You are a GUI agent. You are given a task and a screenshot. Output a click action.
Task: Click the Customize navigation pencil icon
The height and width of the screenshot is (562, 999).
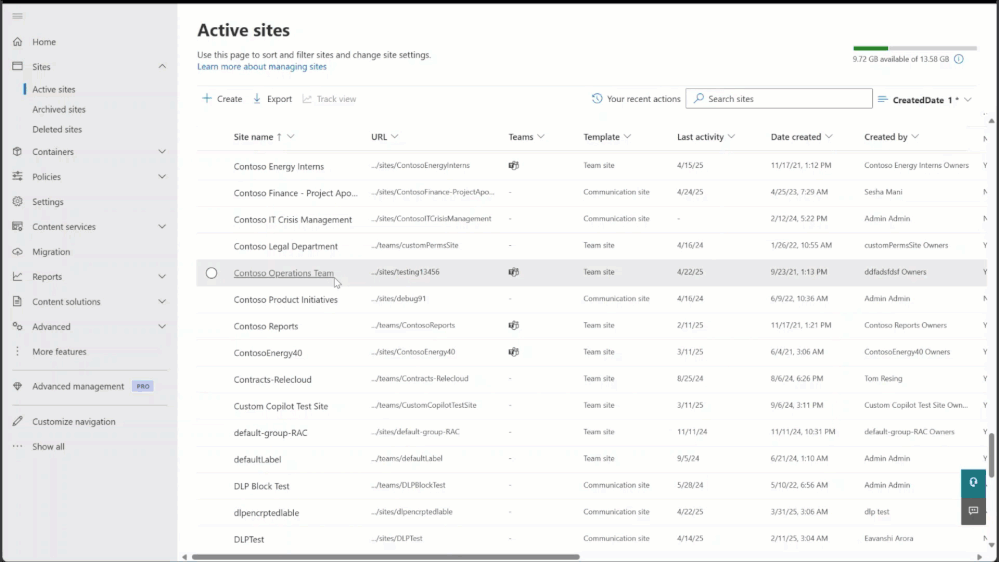[17, 421]
